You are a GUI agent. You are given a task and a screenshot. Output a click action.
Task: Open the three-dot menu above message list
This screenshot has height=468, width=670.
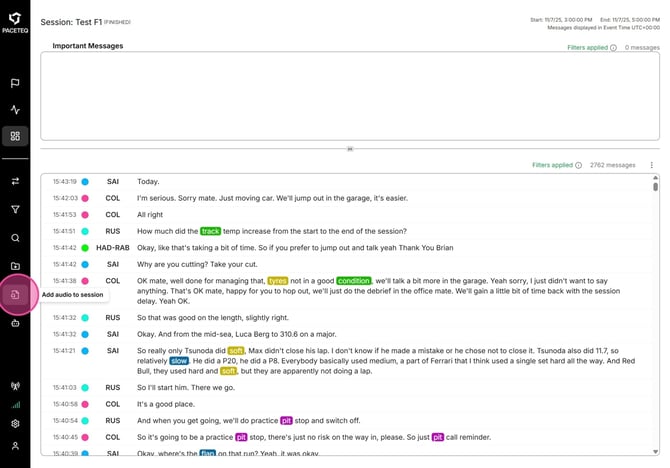tap(651, 165)
